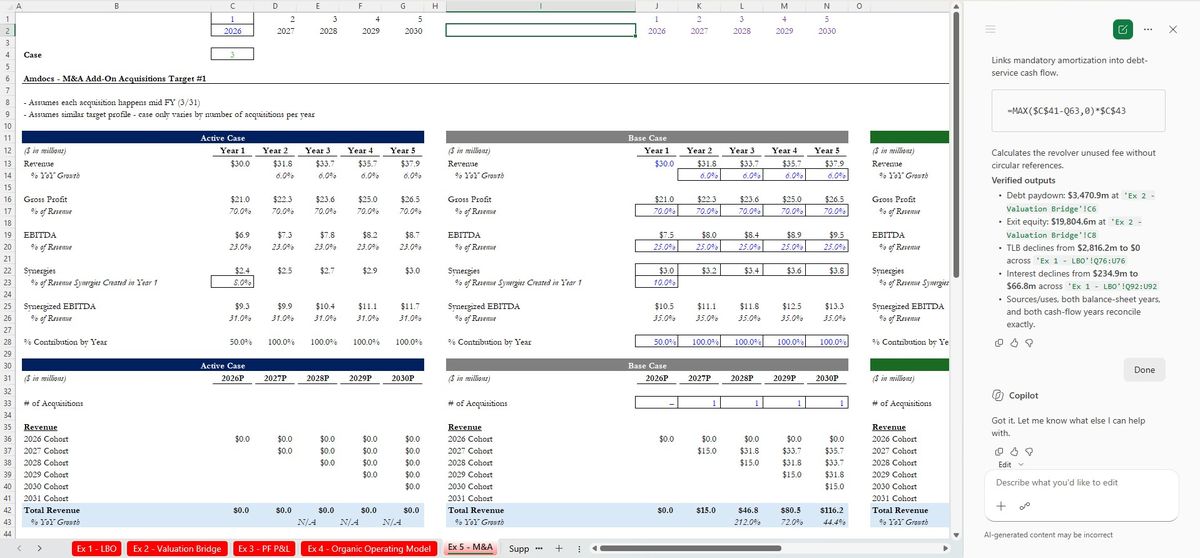This screenshot has width=1200, height=558.
Task: Select Base Case 2027P number of acquisitions cell
Action: (700, 402)
